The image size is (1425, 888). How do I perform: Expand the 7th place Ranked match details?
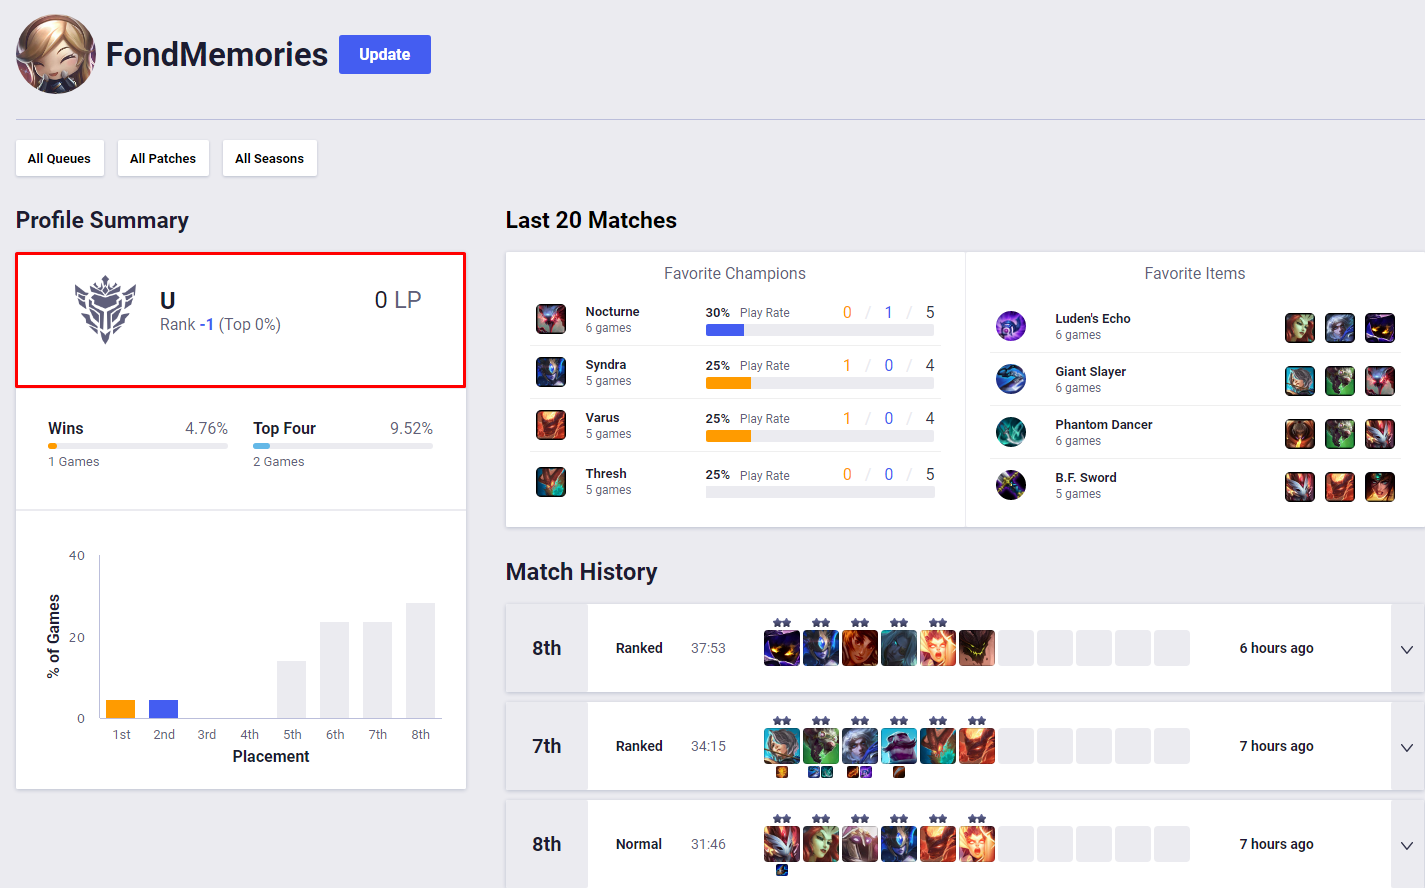point(1407,747)
